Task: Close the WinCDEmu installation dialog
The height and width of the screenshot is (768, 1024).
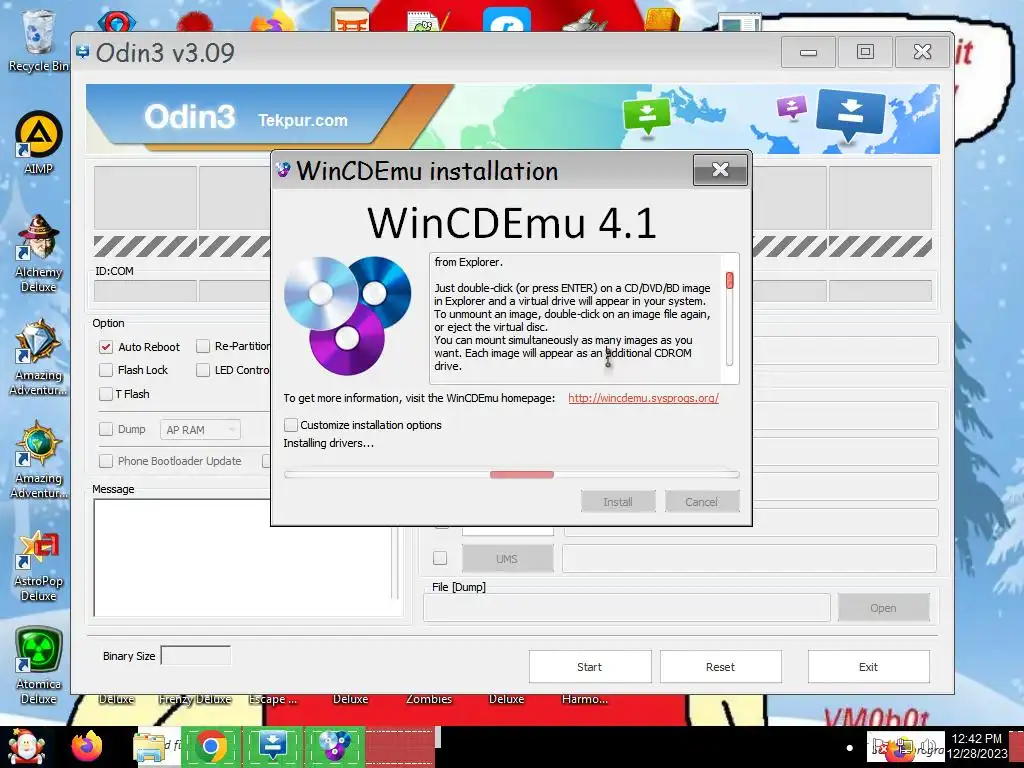Action: 720,170
